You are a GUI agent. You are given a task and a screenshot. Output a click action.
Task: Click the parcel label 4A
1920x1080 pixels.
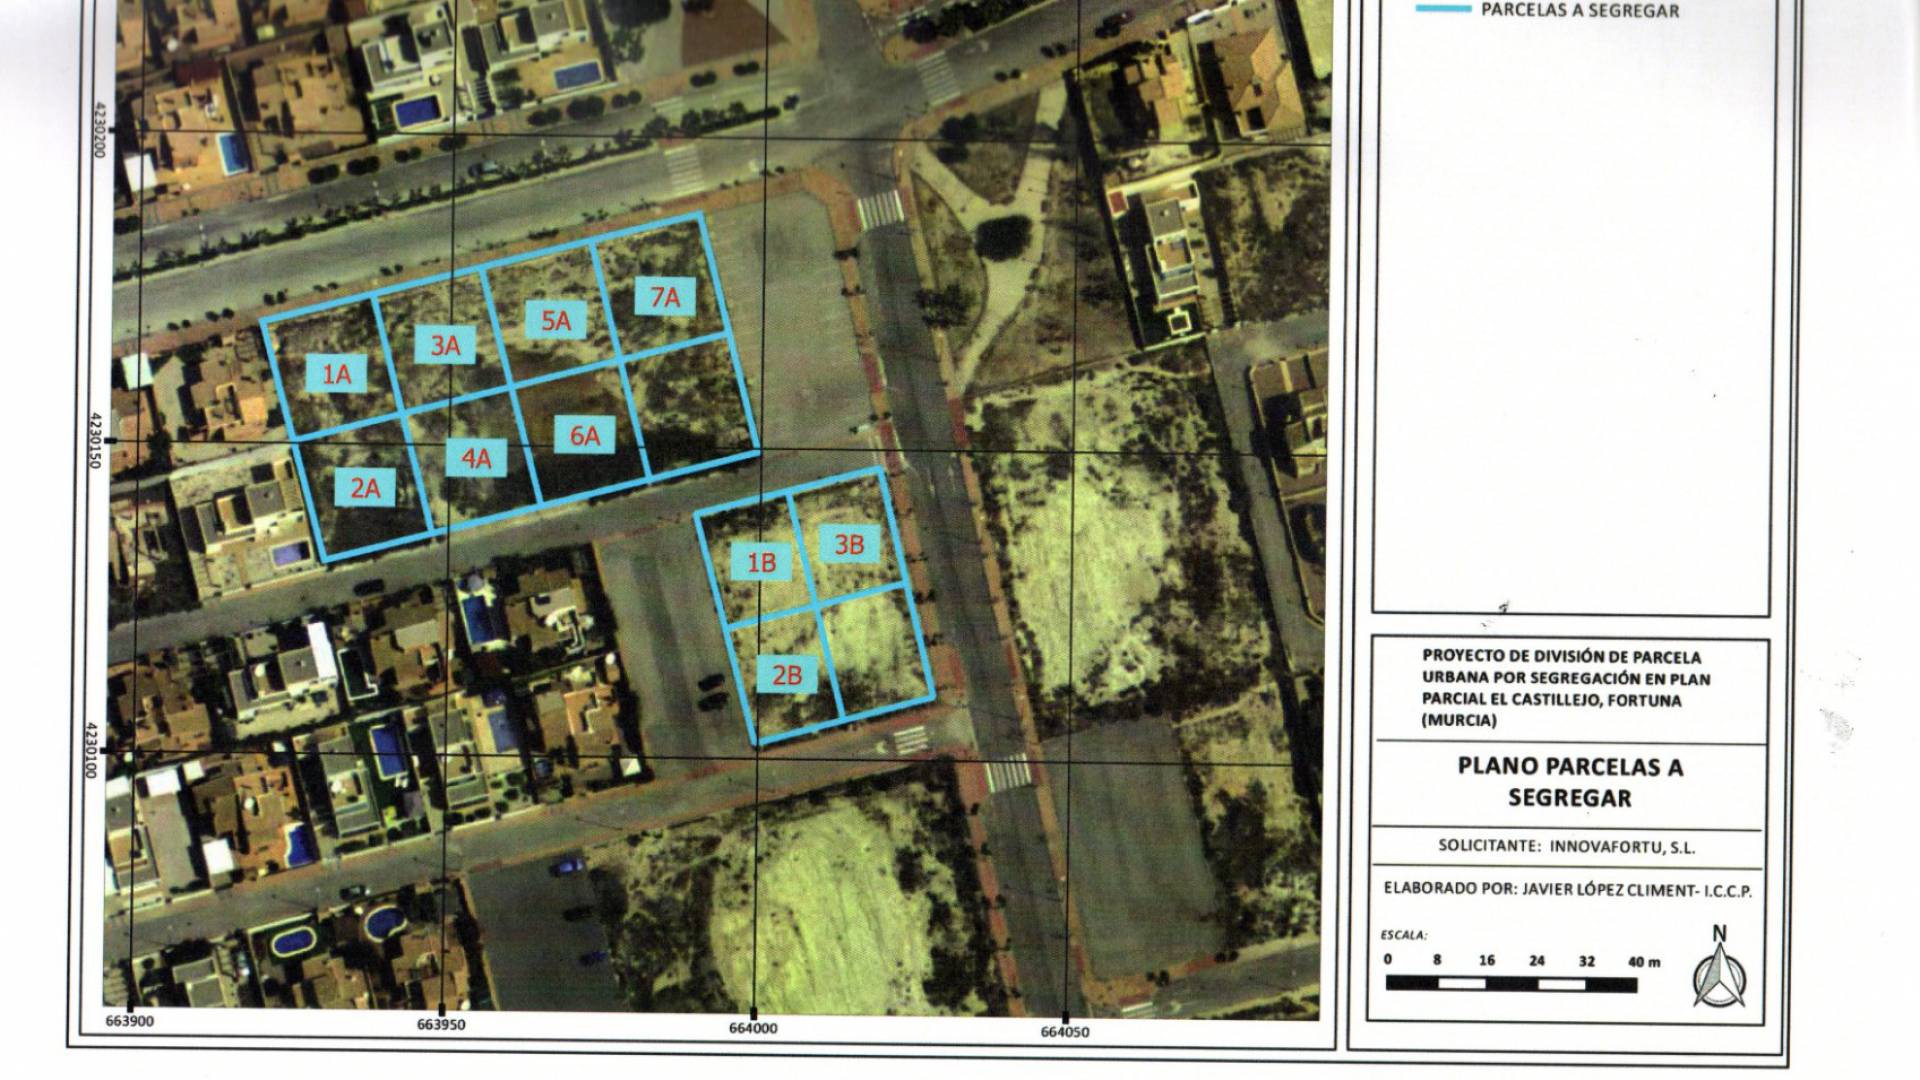(x=476, y=458)
